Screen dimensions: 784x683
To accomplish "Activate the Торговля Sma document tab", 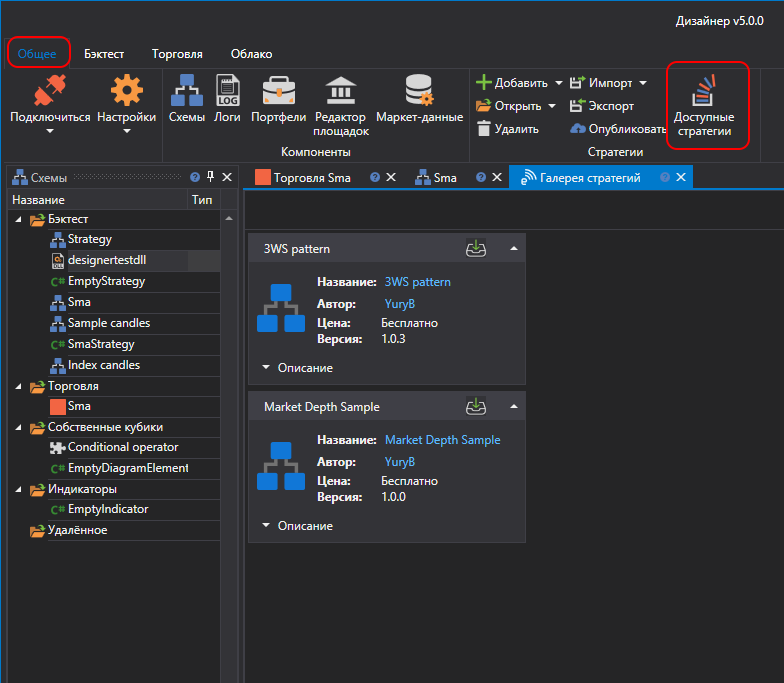I will click(312, 178).
